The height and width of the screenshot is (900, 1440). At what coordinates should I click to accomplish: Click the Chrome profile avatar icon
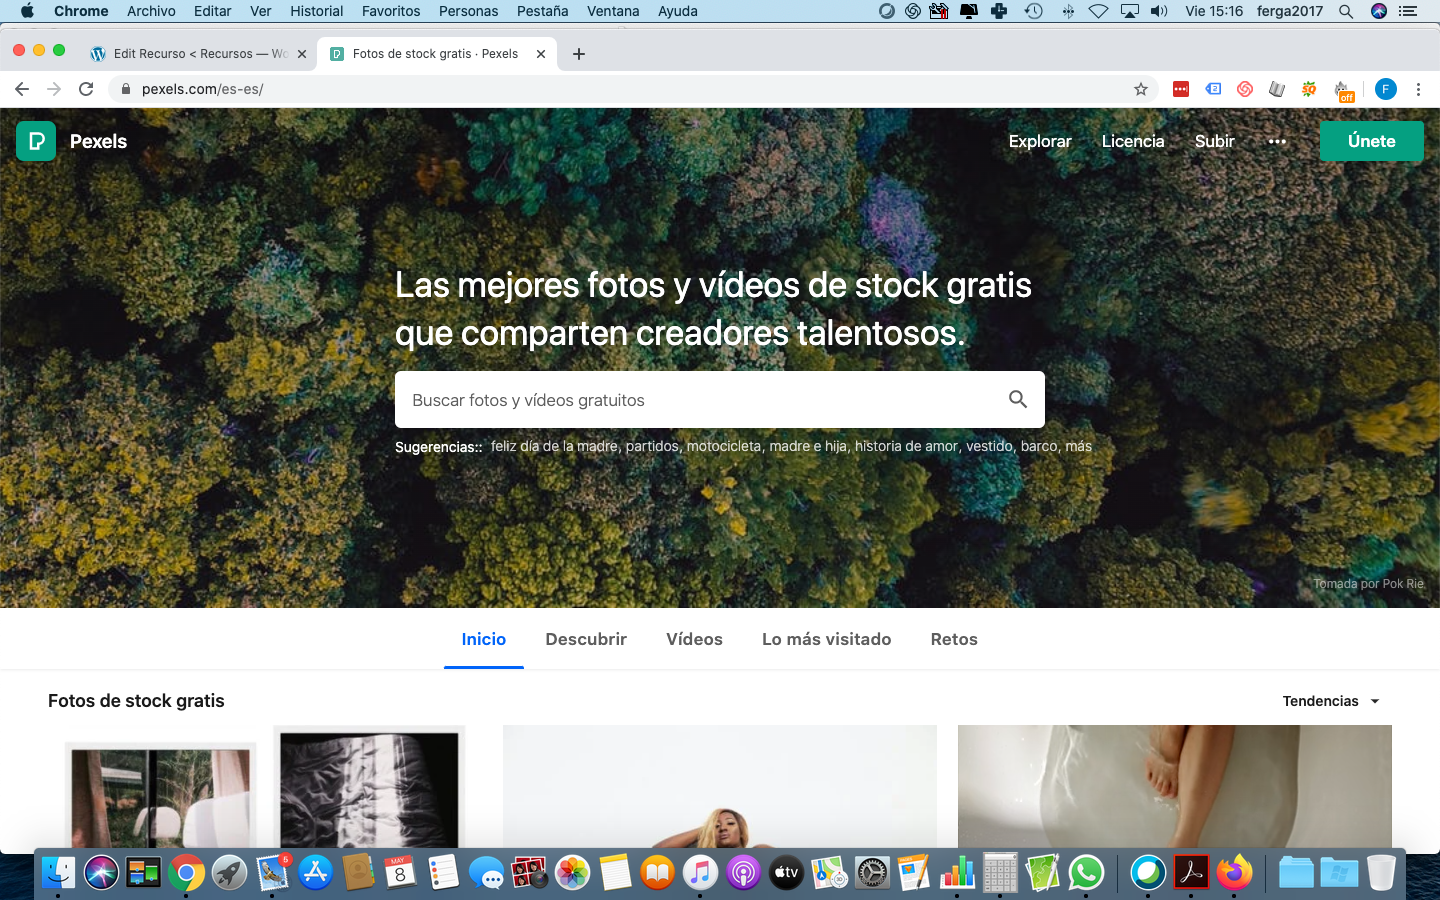pos(1385,89)
